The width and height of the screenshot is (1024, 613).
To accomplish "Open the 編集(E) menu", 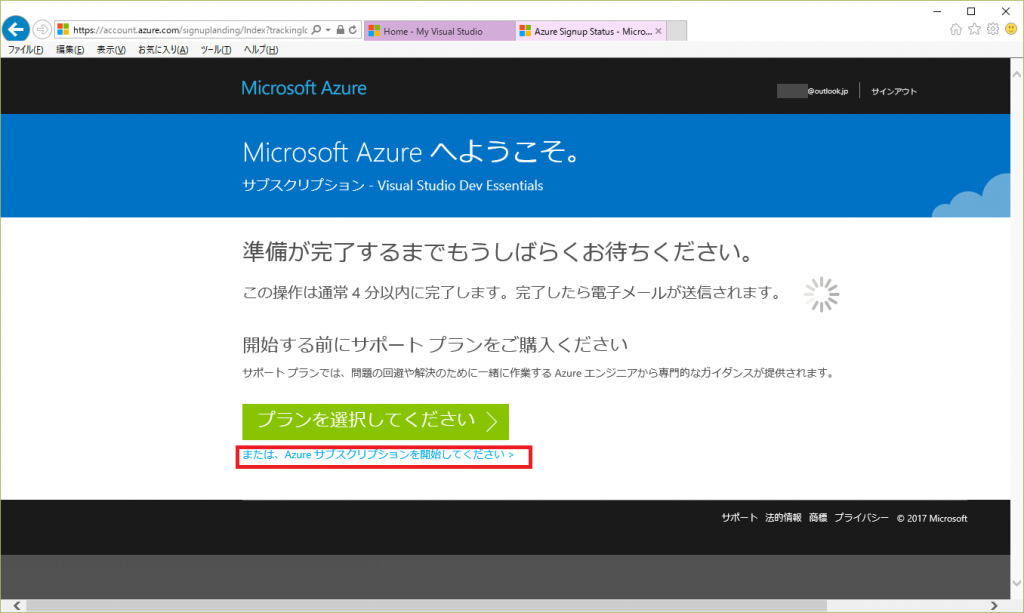I will point(70,50).
